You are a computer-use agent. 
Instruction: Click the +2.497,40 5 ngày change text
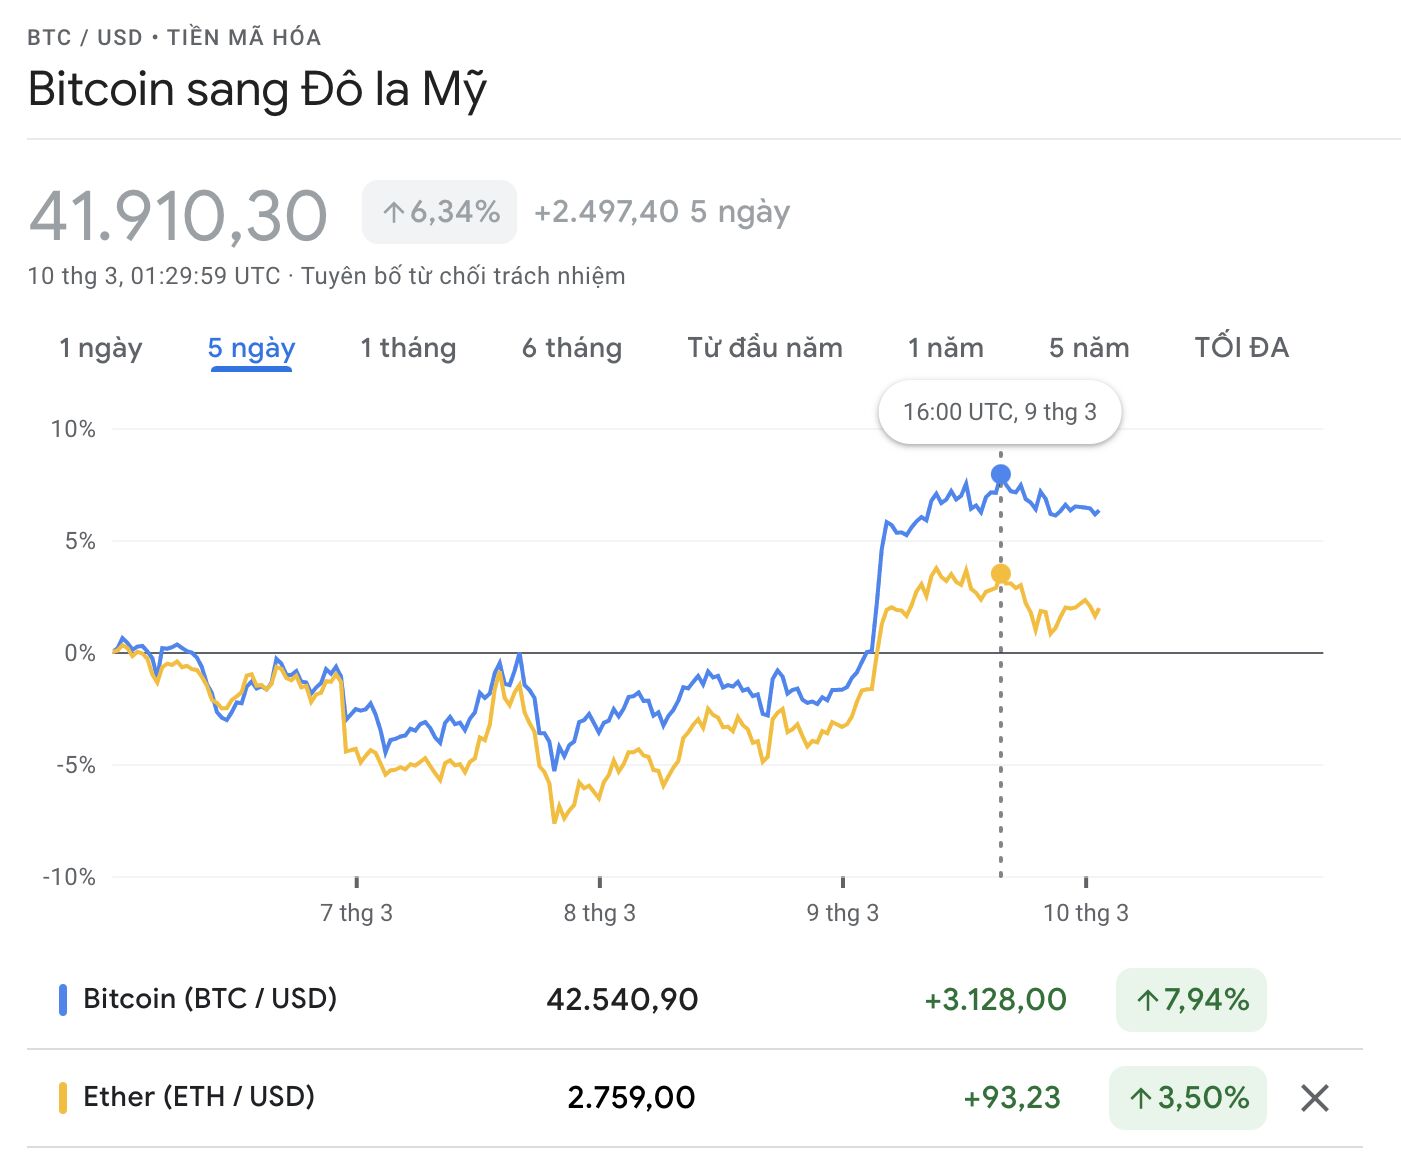[x=662, y=212]
